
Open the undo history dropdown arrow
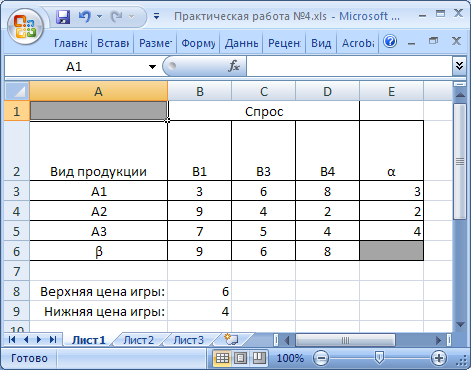[99, 16]
